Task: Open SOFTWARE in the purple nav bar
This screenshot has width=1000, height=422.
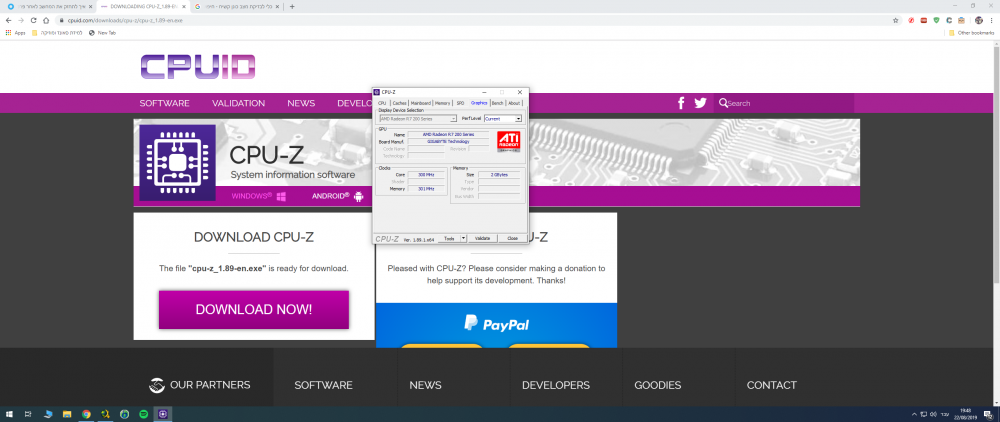Action: 165,103
